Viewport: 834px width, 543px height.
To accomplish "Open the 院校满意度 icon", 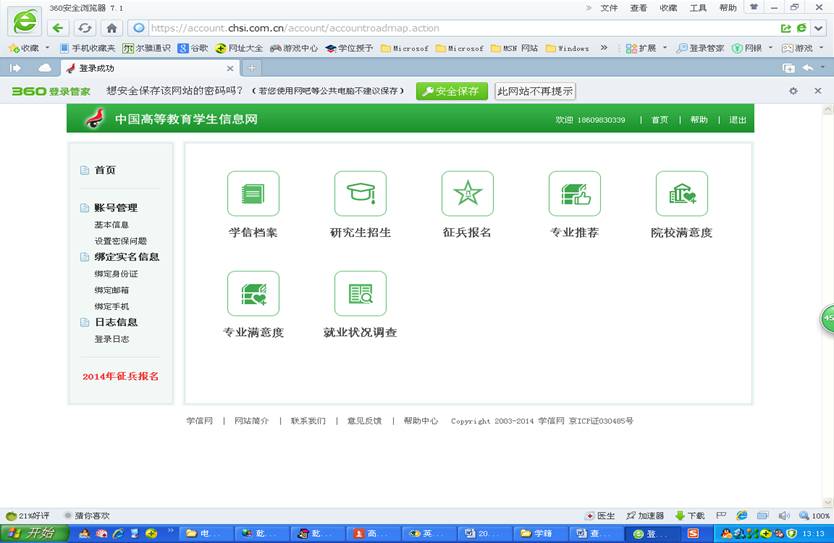I will point(681,194).
